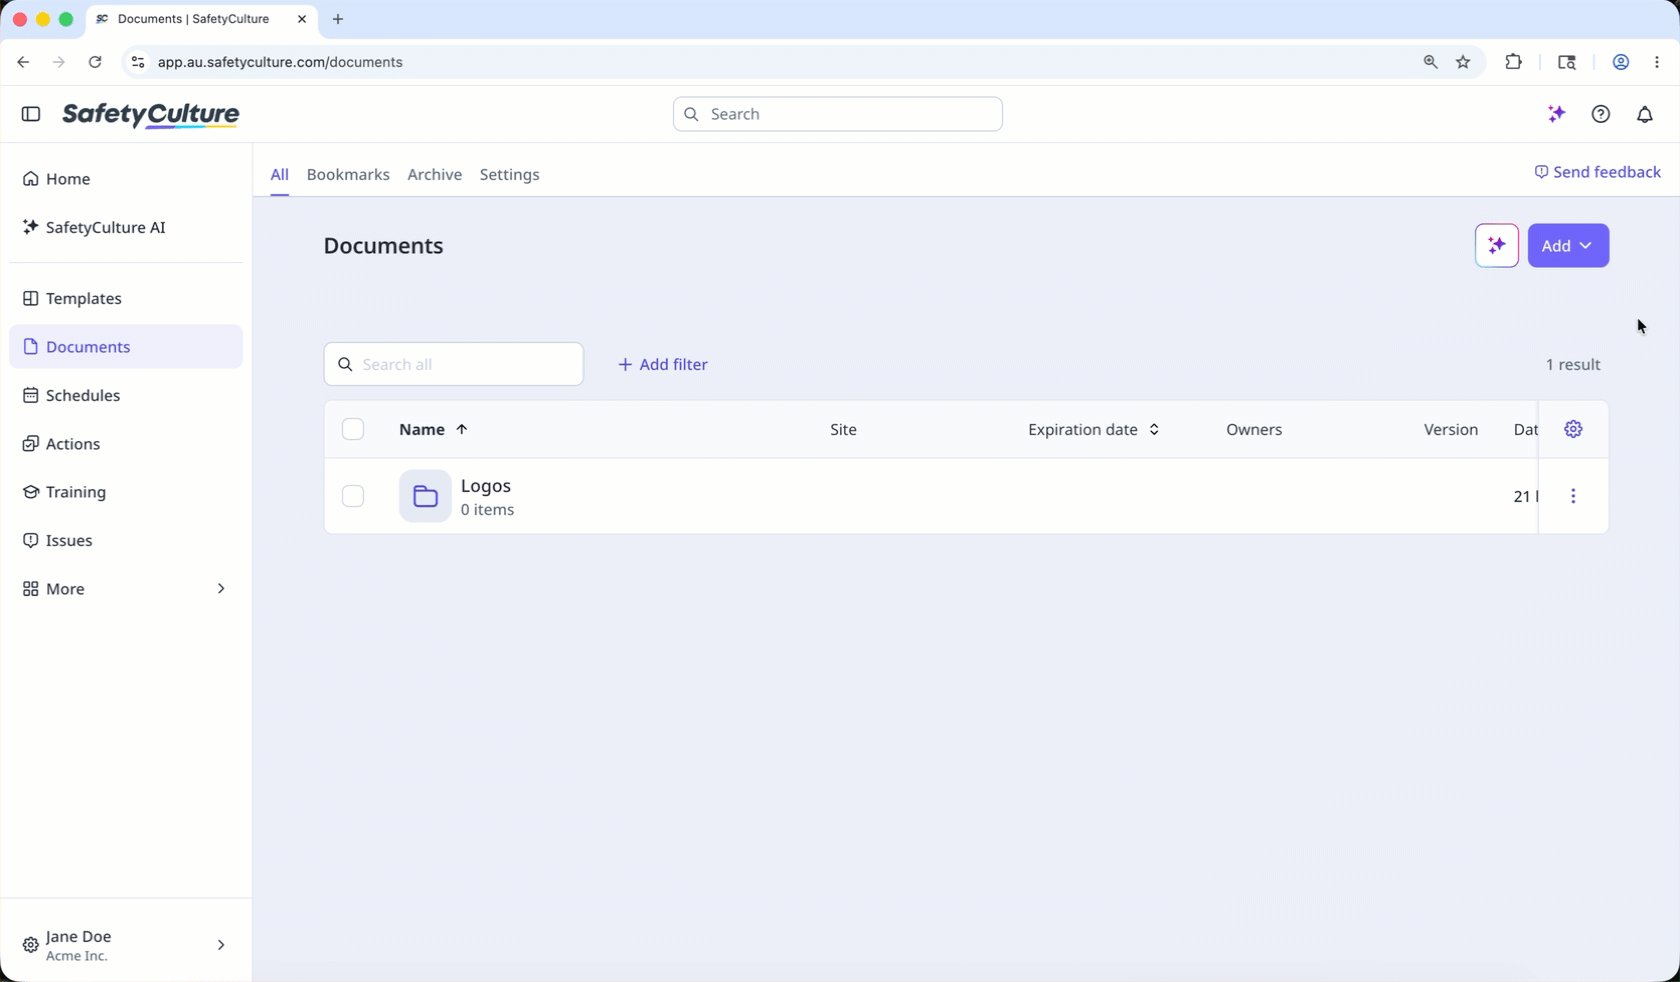The image size is (1680, 982).
Task: Switch to the All tab
Action: (279, 174)
